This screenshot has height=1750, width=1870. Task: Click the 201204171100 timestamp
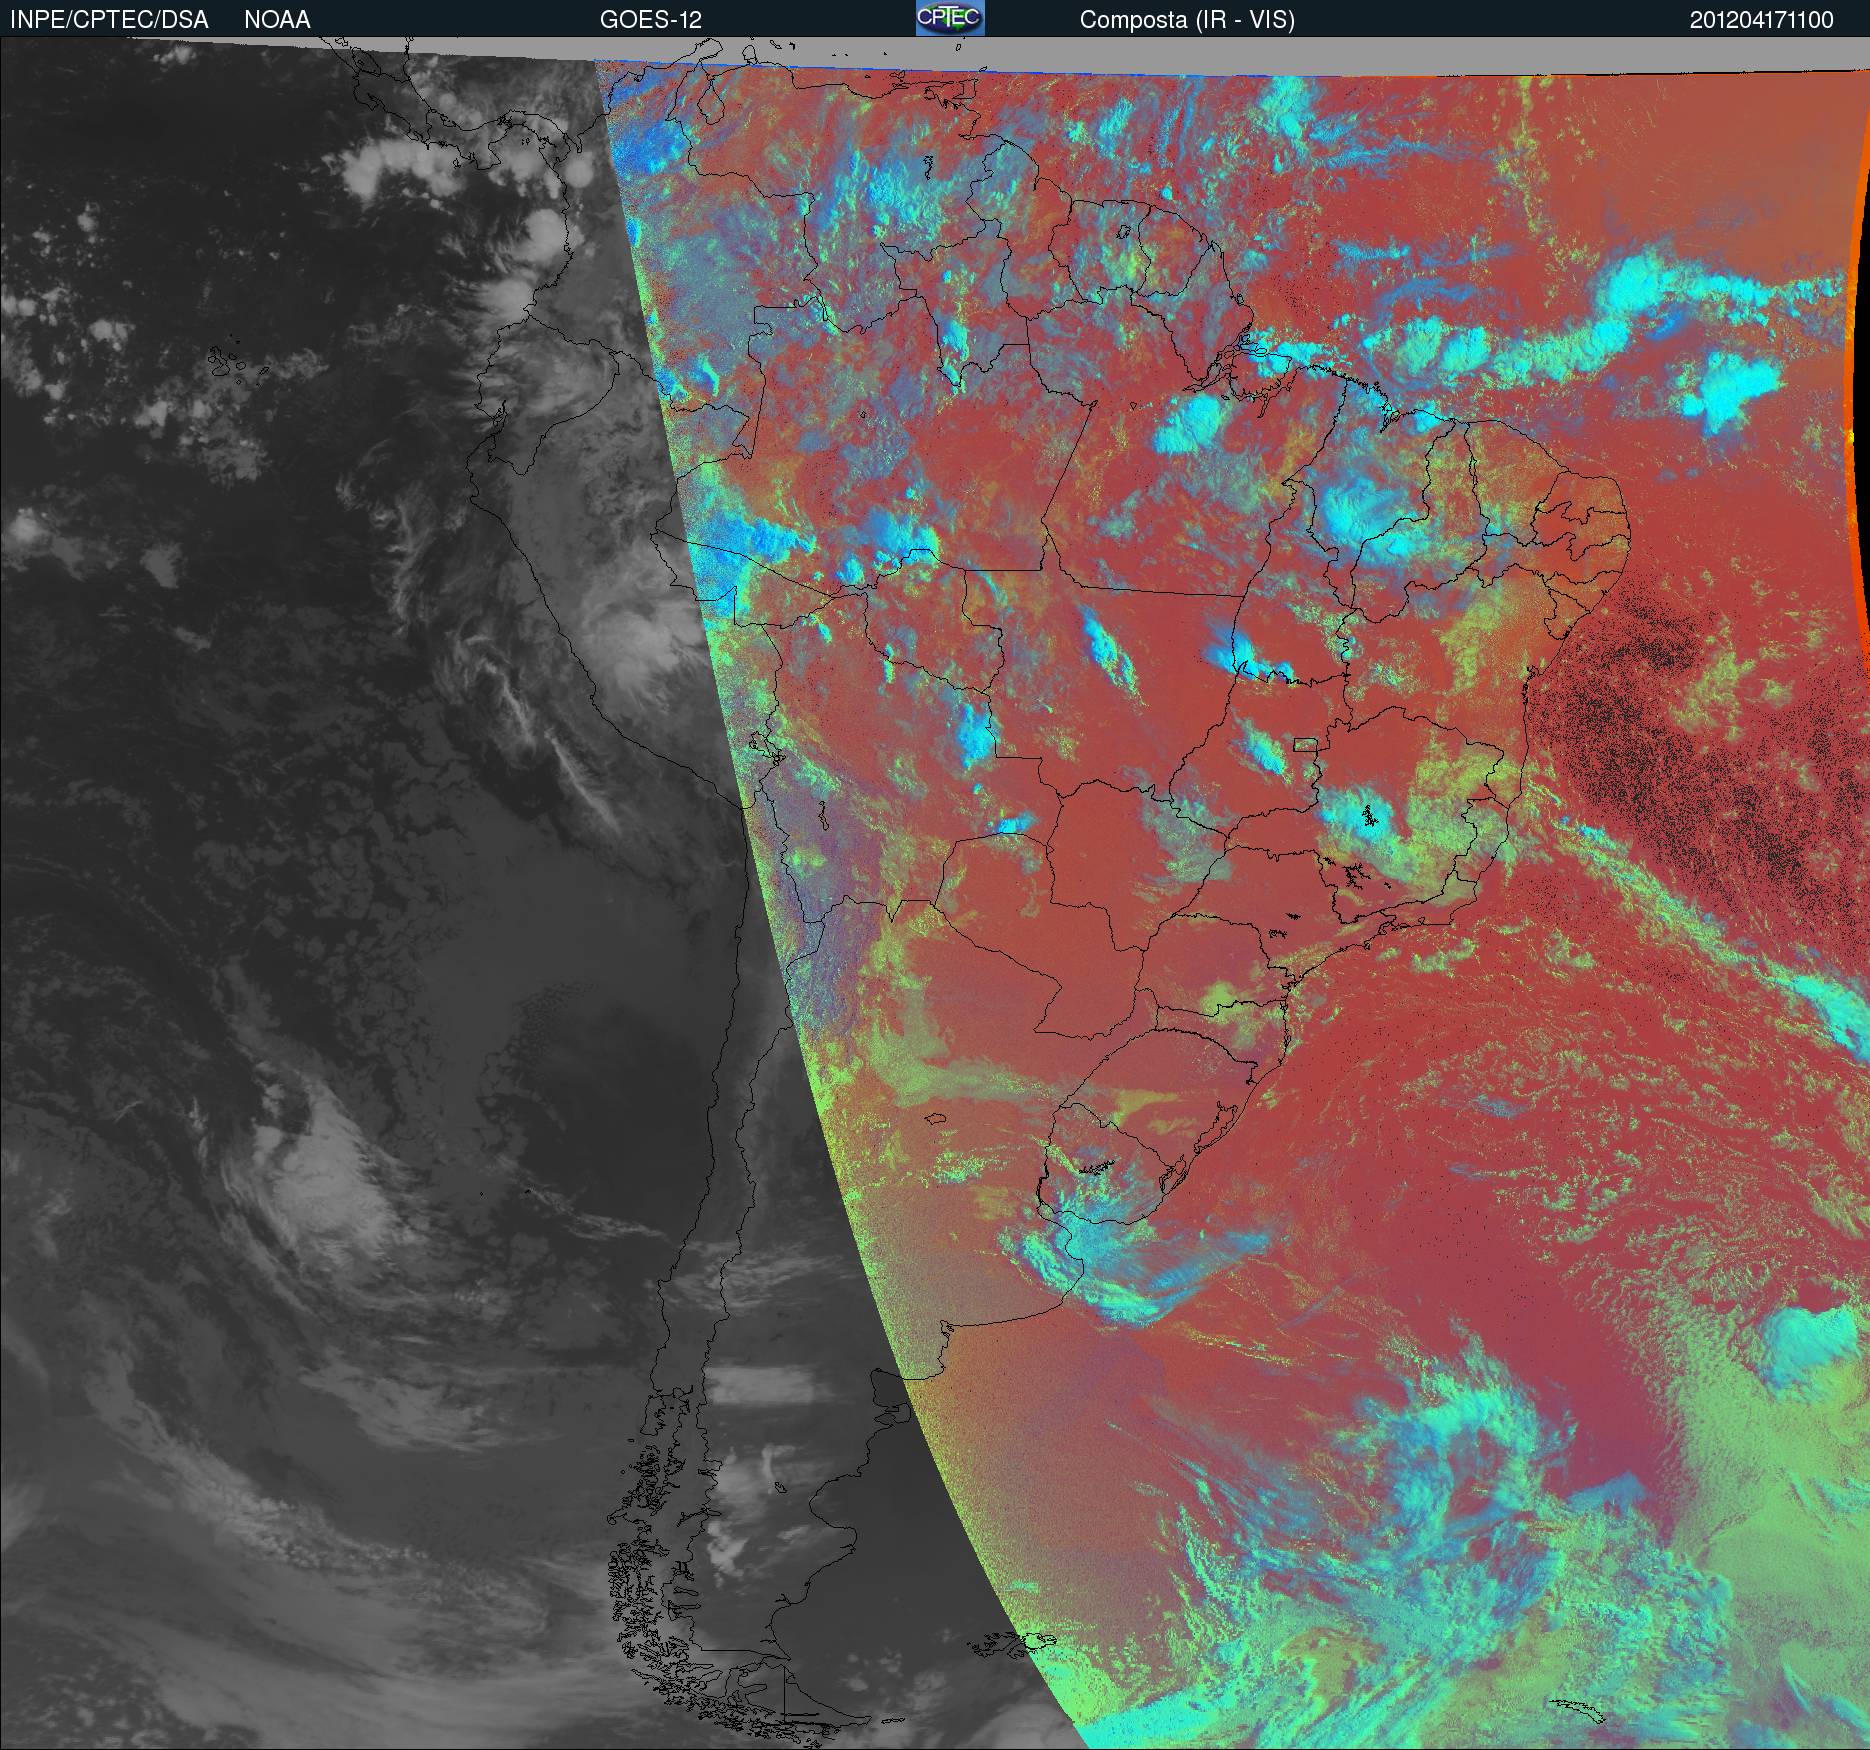click(x=1762, y=20)
